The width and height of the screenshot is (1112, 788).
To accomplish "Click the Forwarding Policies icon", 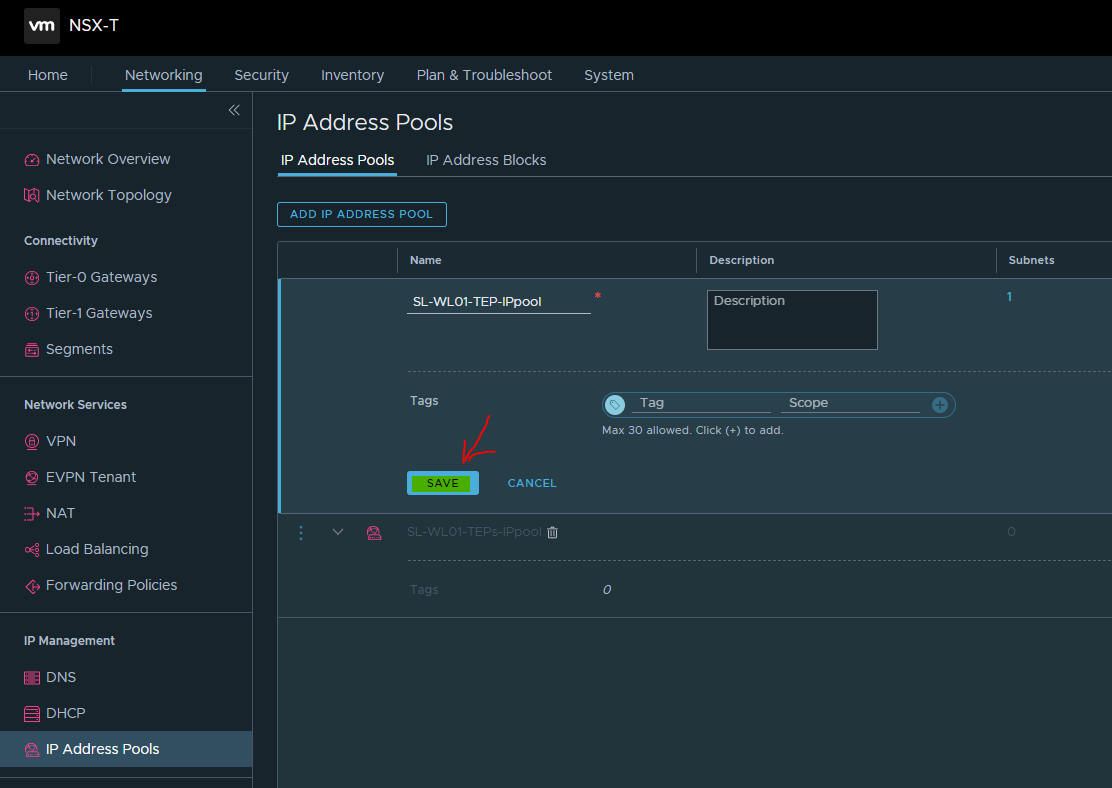I will 32,586.
